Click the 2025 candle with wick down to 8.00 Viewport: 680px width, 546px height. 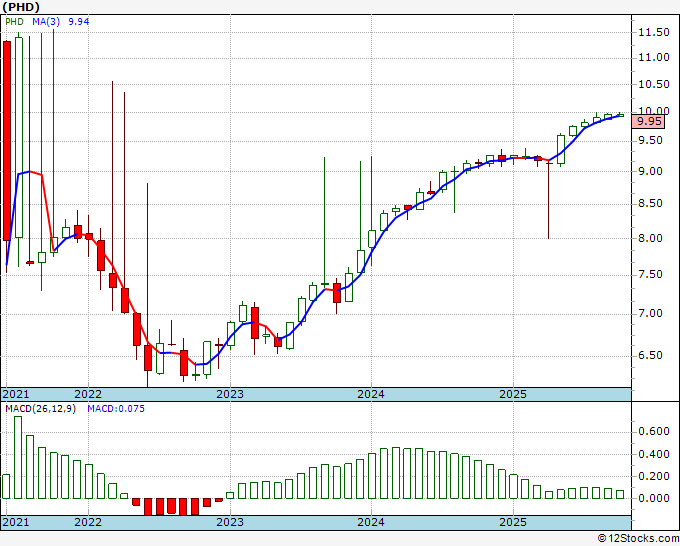(549, 199)
